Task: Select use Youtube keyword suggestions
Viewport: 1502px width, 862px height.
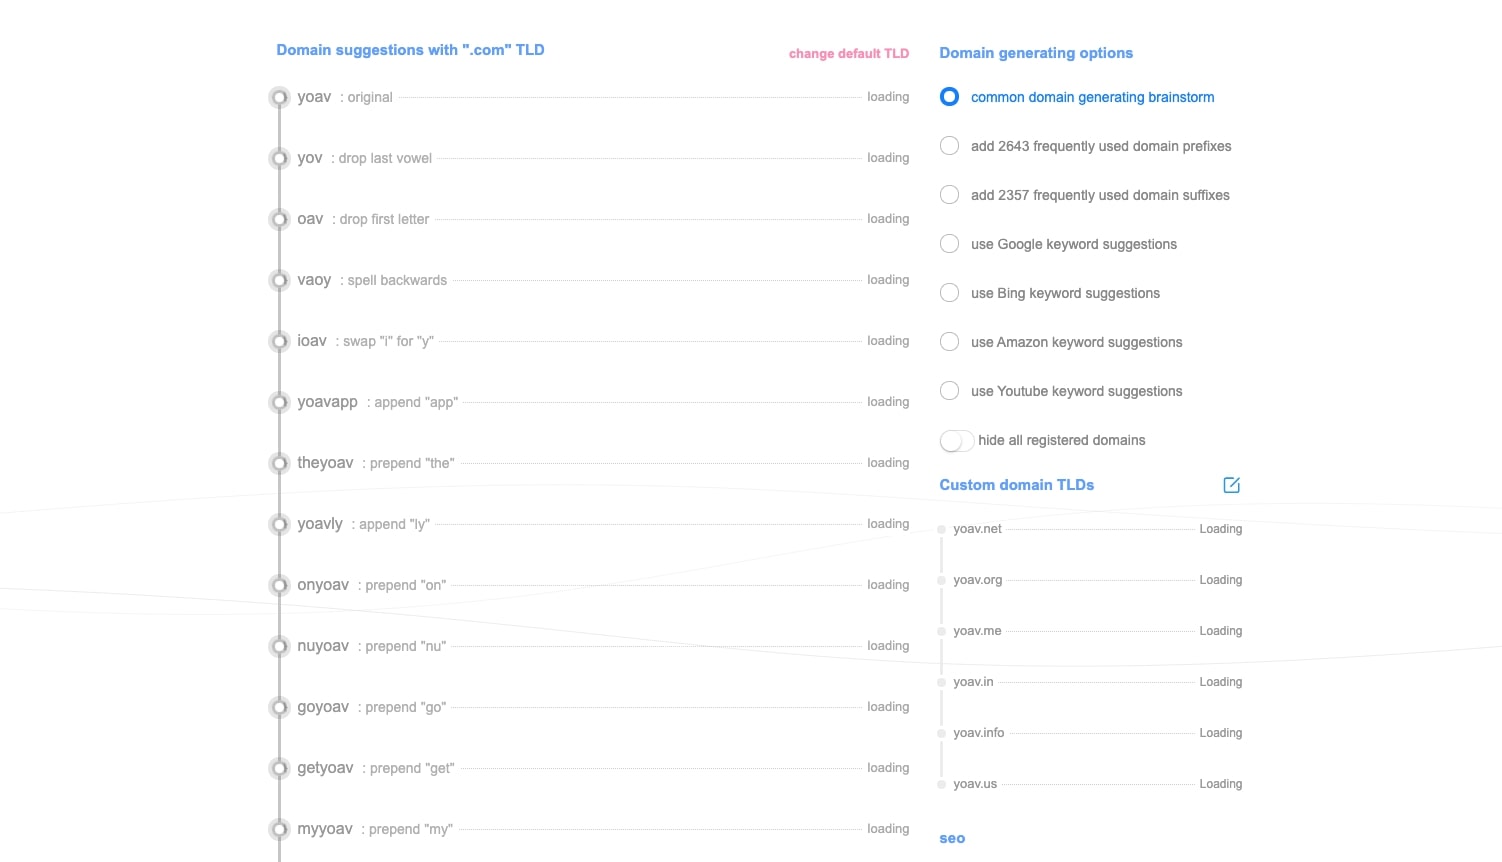Action: tap(950, 391)
